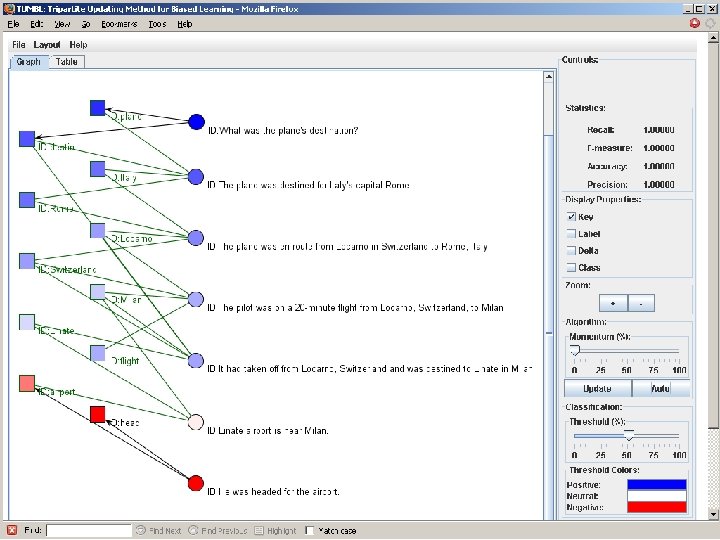Open the Firefox View menu
This screenshot has height=540, width=720.
tap(62, 24)
